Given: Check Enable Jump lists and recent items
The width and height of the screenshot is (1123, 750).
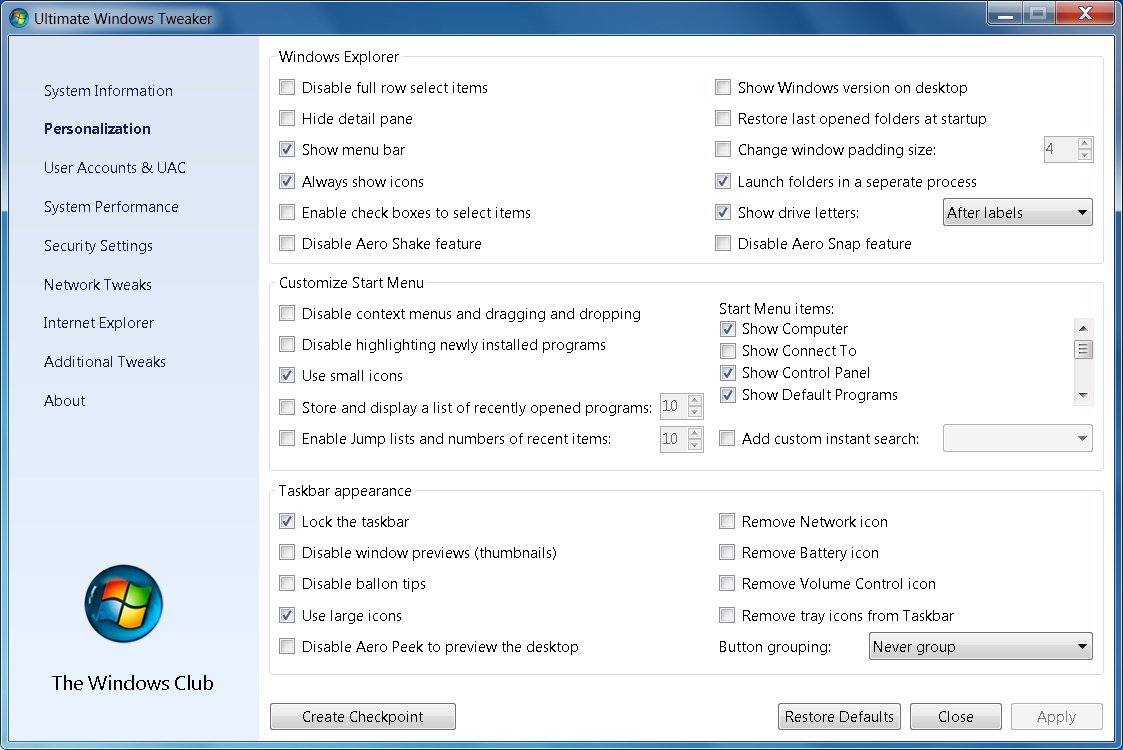Looking at the screenshot, I should 286,438.
